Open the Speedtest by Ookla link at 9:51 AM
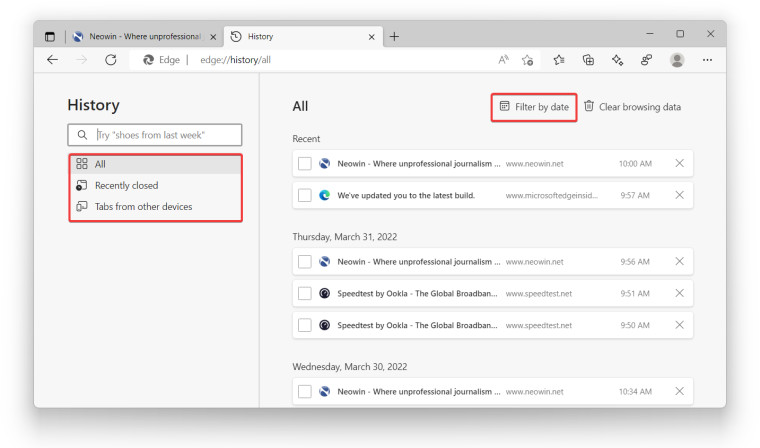This screenshot has height=448, width=760. coord(417,293)
